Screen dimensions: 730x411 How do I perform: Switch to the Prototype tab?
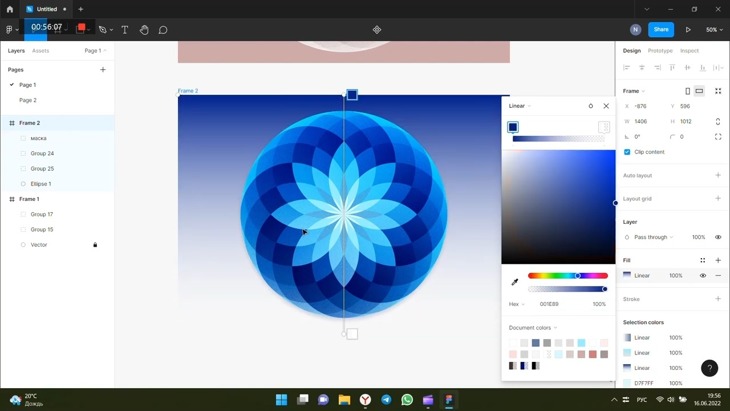[660, 50]
